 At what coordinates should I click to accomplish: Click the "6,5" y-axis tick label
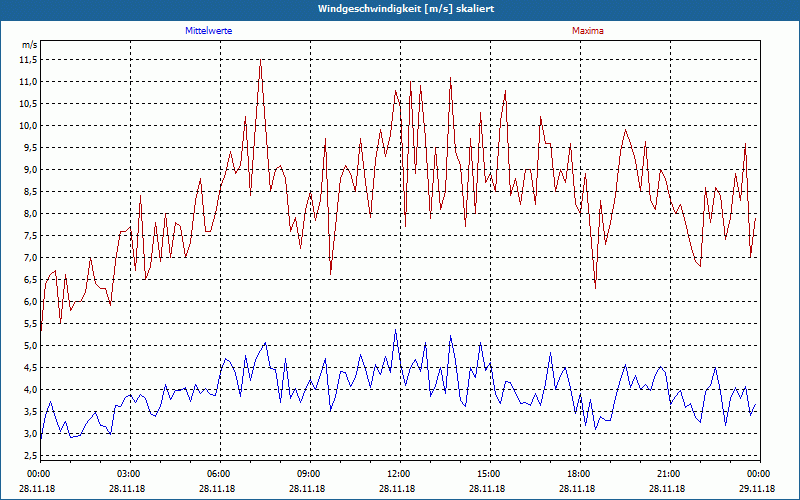(x=31, y=279)
